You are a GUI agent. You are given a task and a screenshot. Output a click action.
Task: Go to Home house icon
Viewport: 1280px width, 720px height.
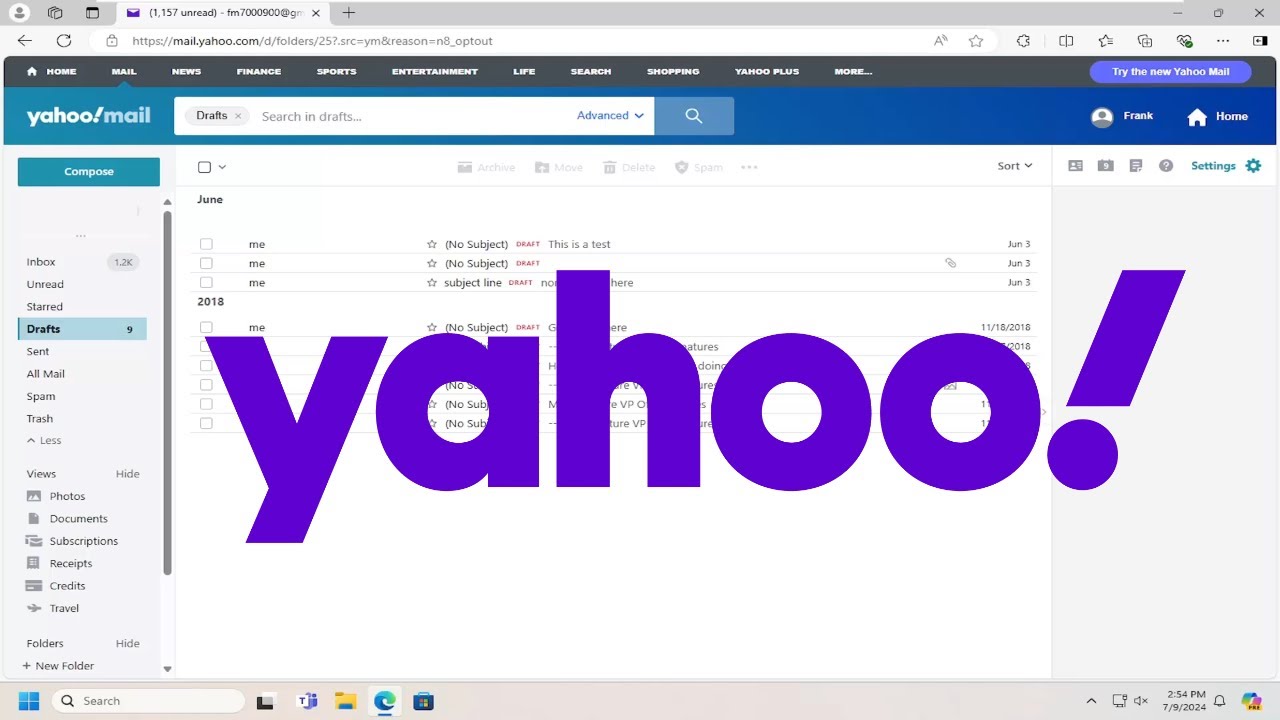pos(1197,117)
